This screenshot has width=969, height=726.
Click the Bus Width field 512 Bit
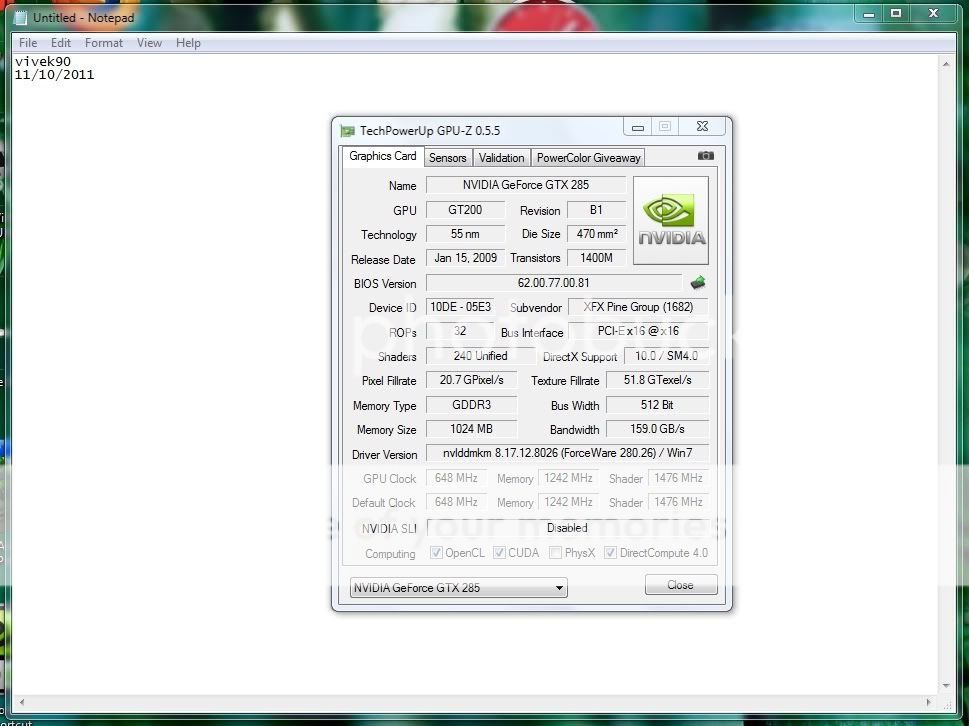click(x=657, y=405)
